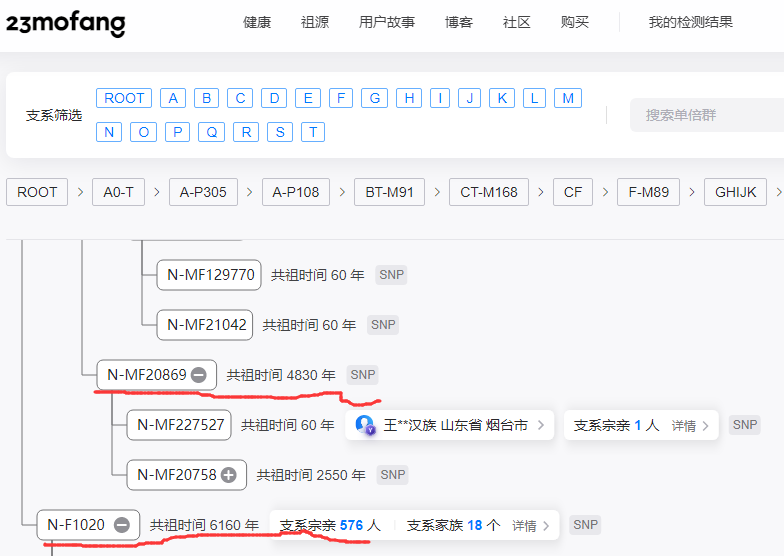Filter by haplogroup Q
784x556 pixels.
pos(212,132)
